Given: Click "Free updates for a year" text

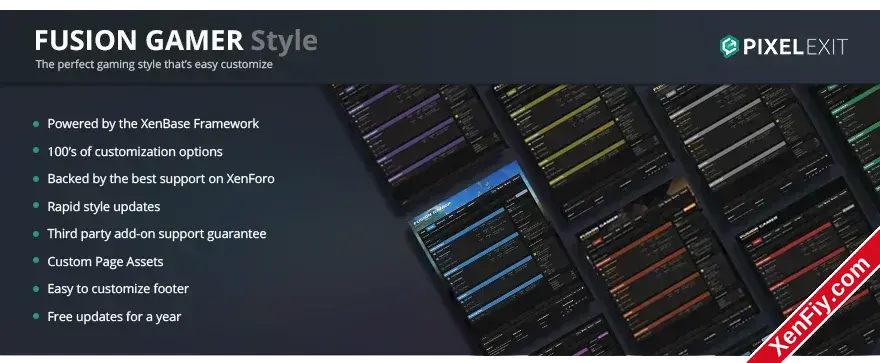Looking at the screenshot, I should click(114, 316).
